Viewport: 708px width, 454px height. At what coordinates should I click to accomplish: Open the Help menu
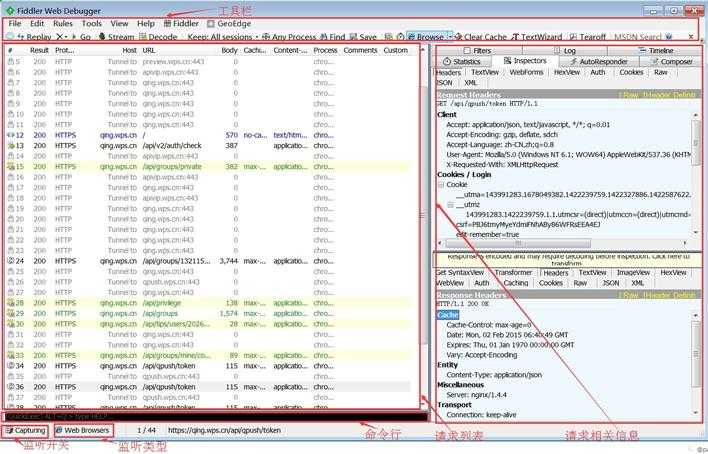146,23
